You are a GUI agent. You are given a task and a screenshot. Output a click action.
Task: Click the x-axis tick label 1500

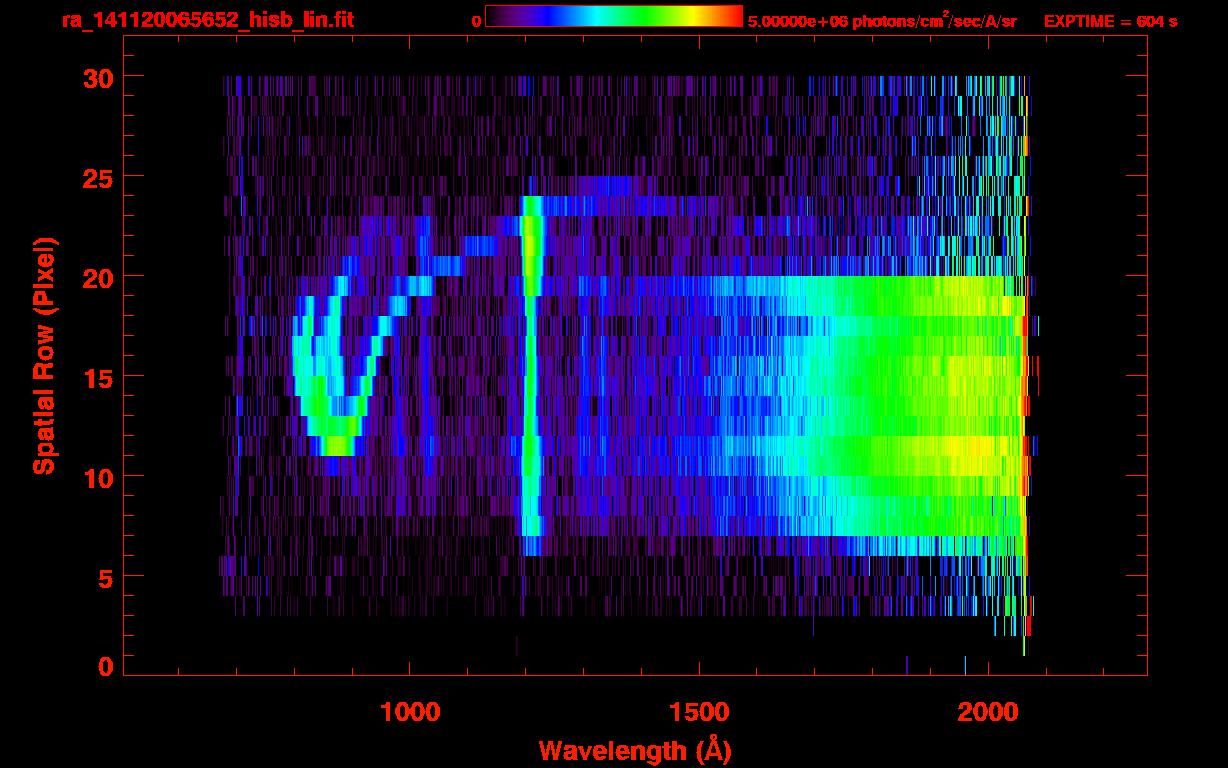(699, 712)
